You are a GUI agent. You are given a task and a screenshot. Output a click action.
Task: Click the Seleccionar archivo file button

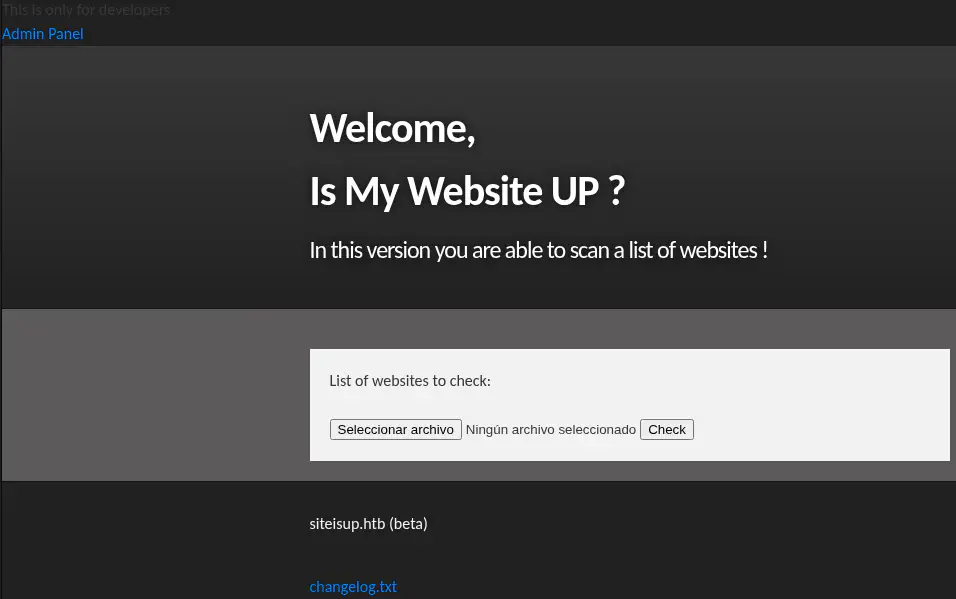pos(395,429)
